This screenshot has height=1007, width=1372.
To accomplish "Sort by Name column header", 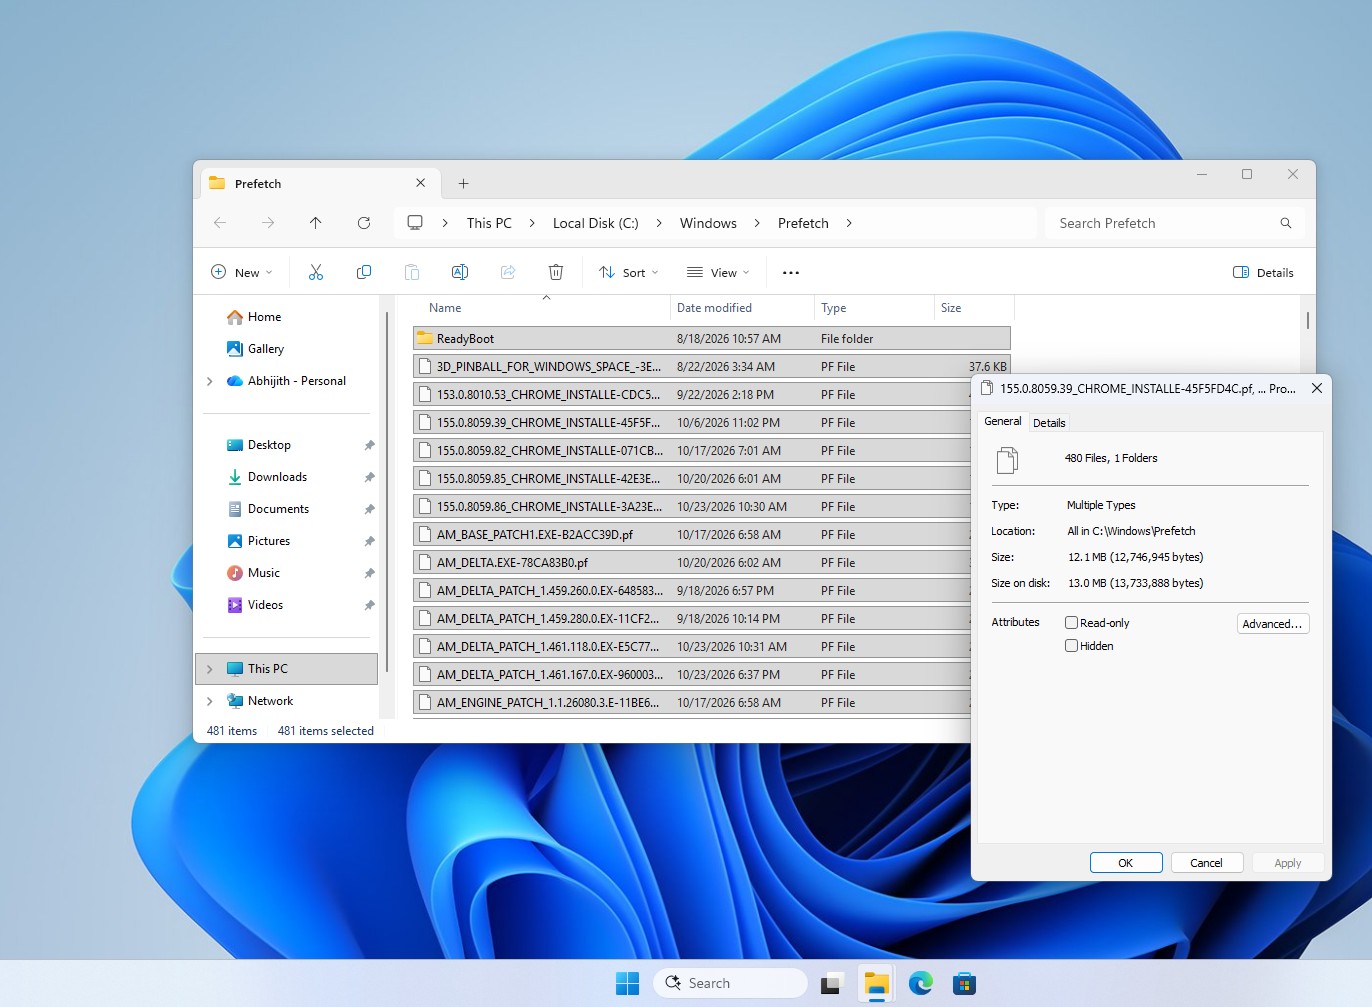I will (541, 308).
